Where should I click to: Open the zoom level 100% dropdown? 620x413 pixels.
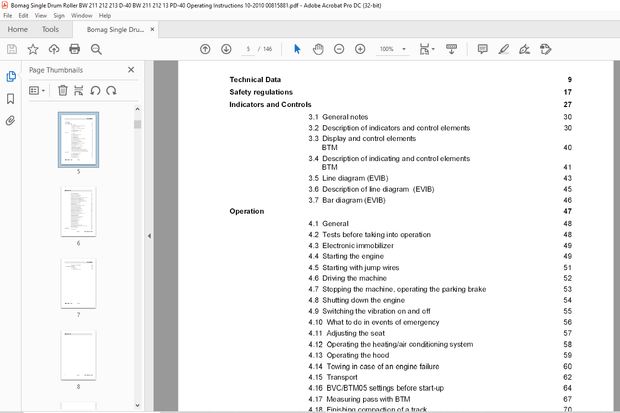(x=392, y=49)
